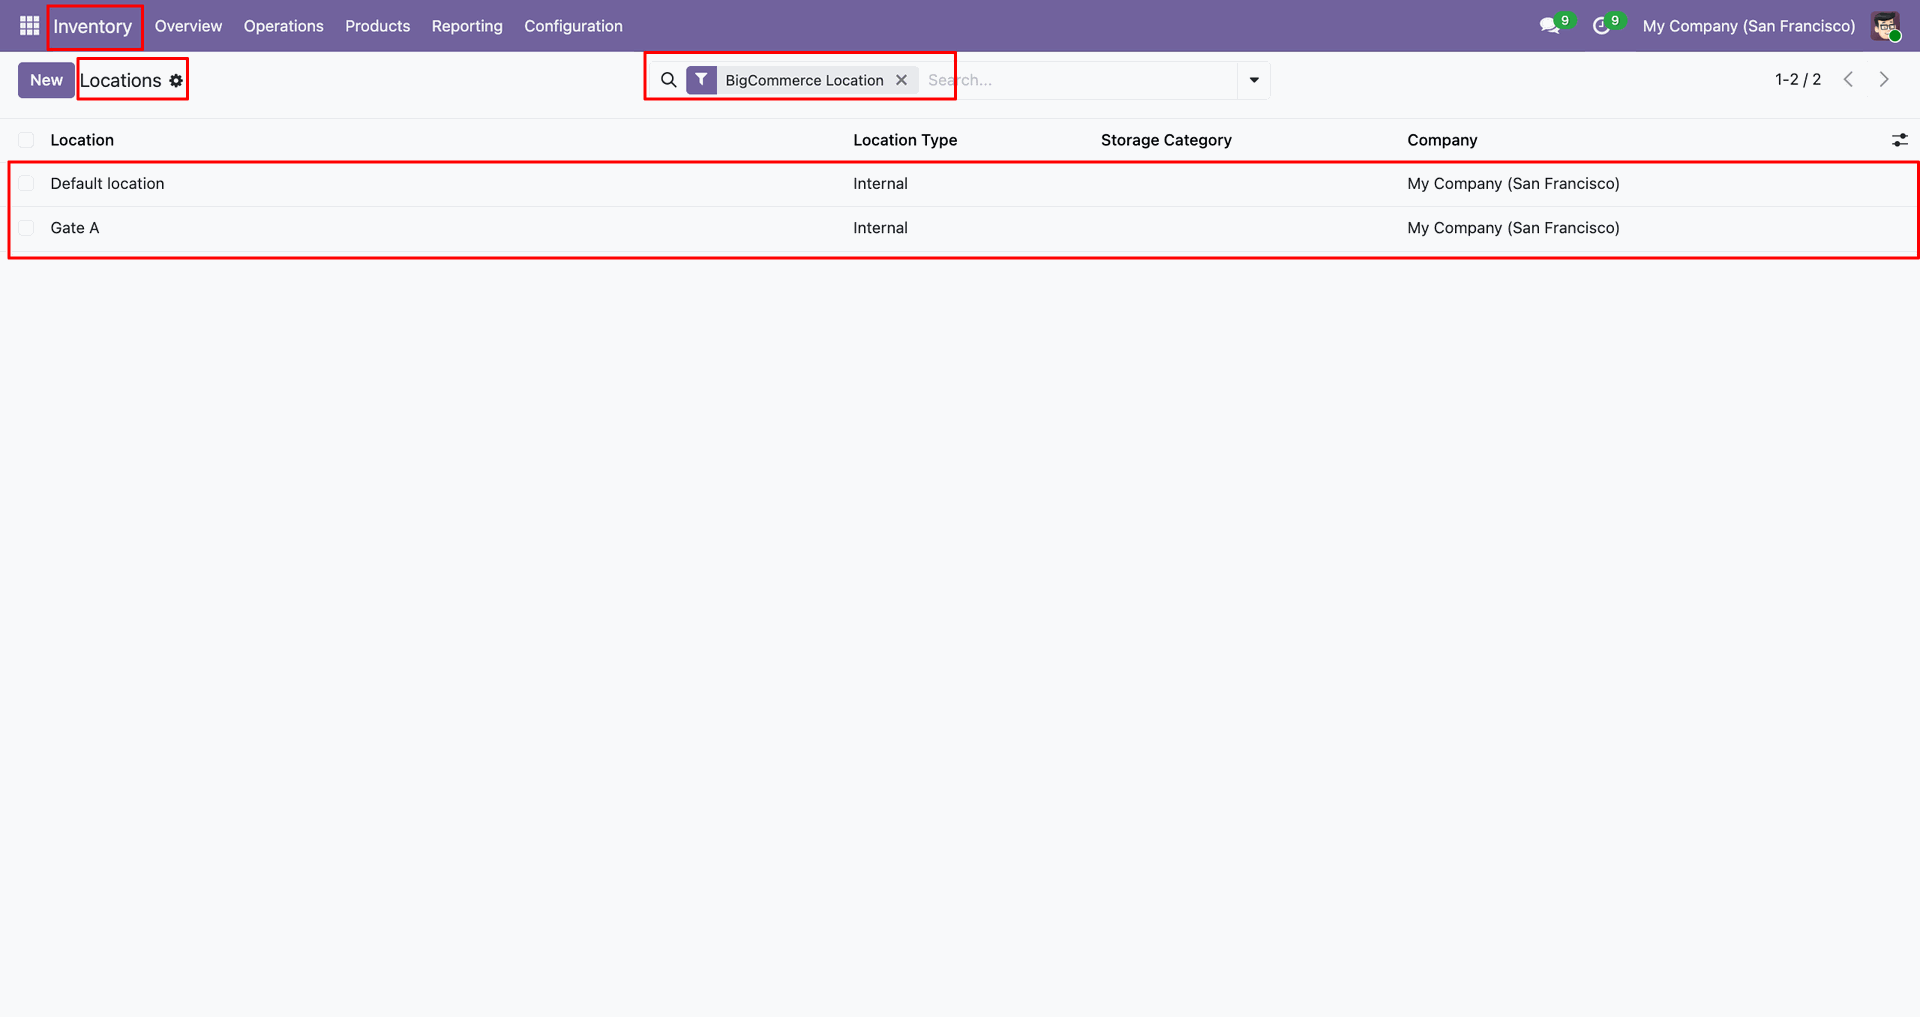Click the user avatar

tap(1886, 26)
